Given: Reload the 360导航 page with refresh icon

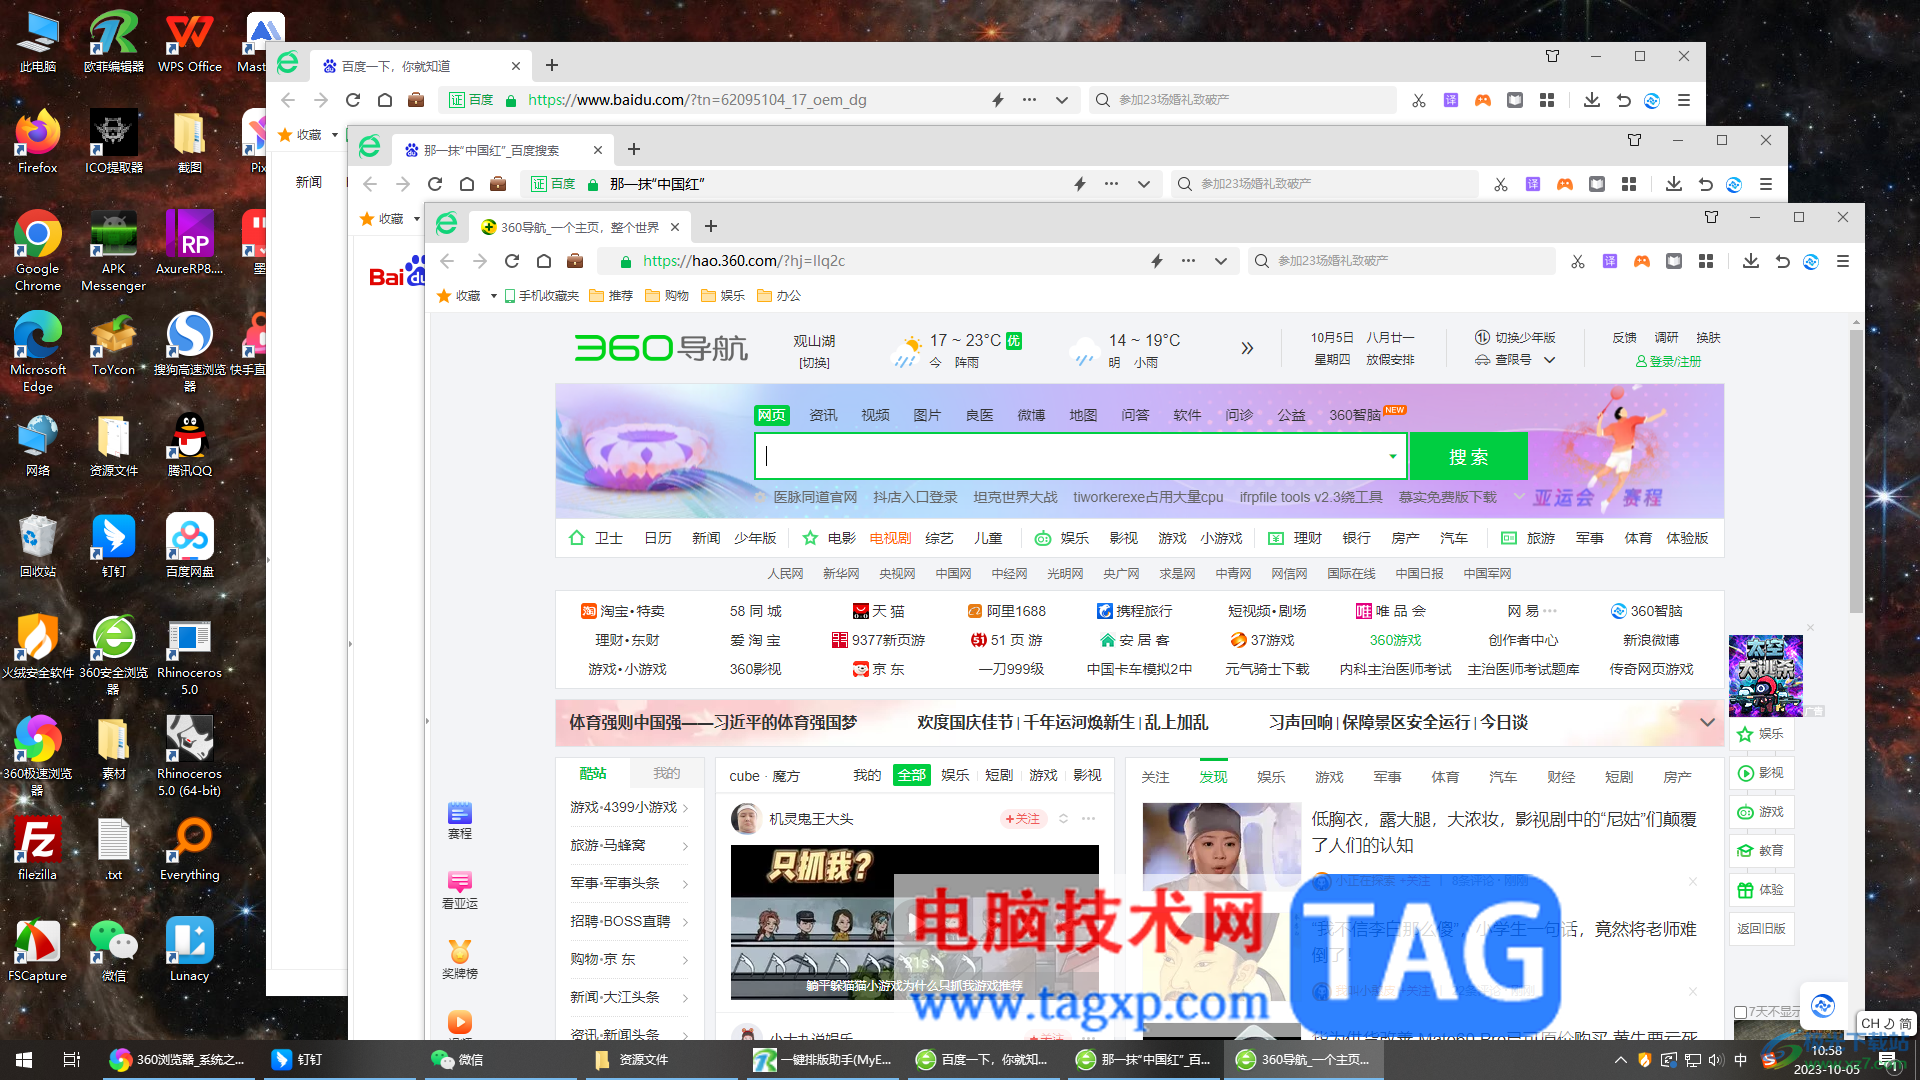Looking at the screenshot, I should 512,261.
